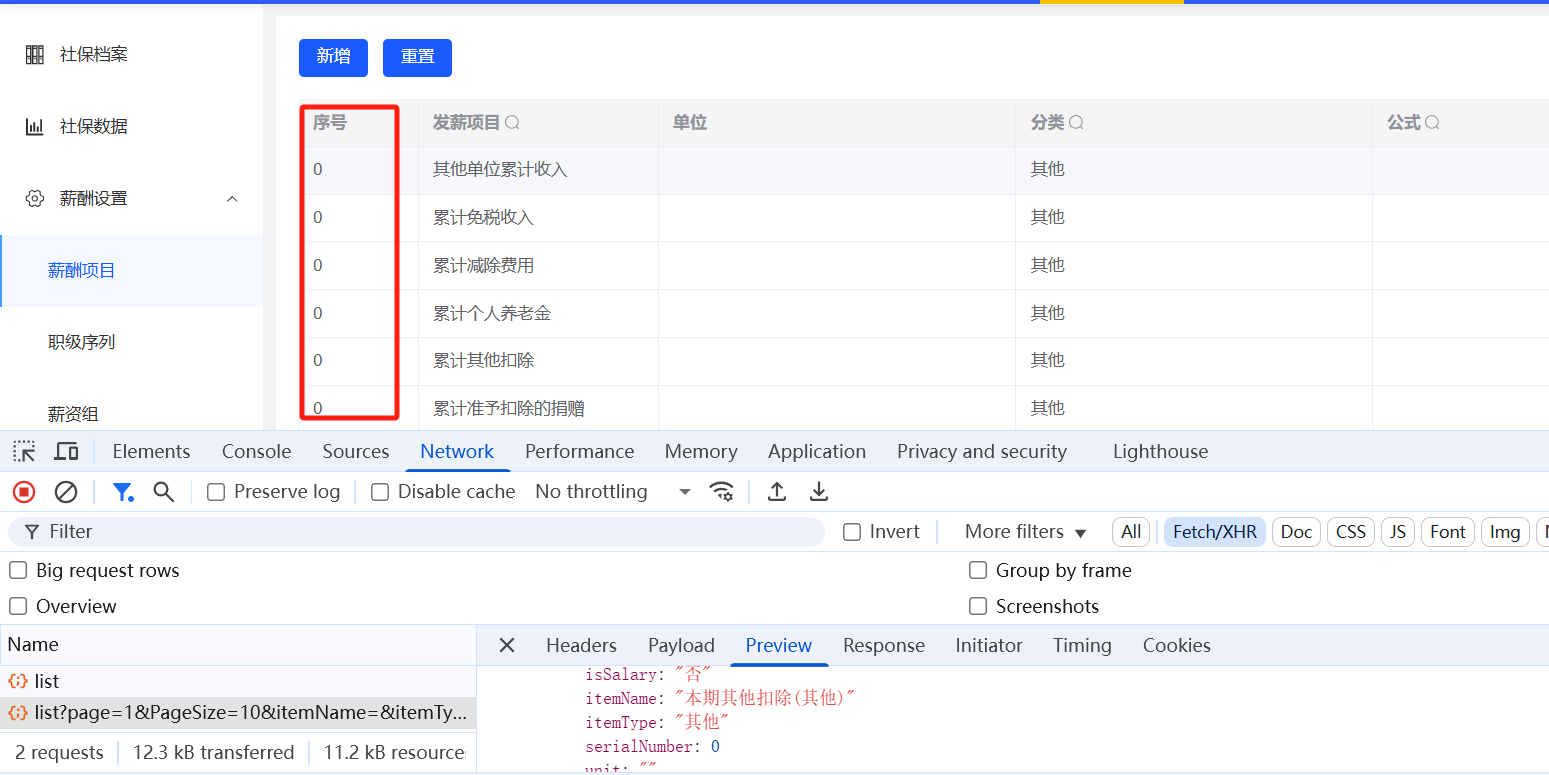Click the inspect element picker icon
Image resolution: width=1549 pixels, height=775 pixels.
pos(24,451)
